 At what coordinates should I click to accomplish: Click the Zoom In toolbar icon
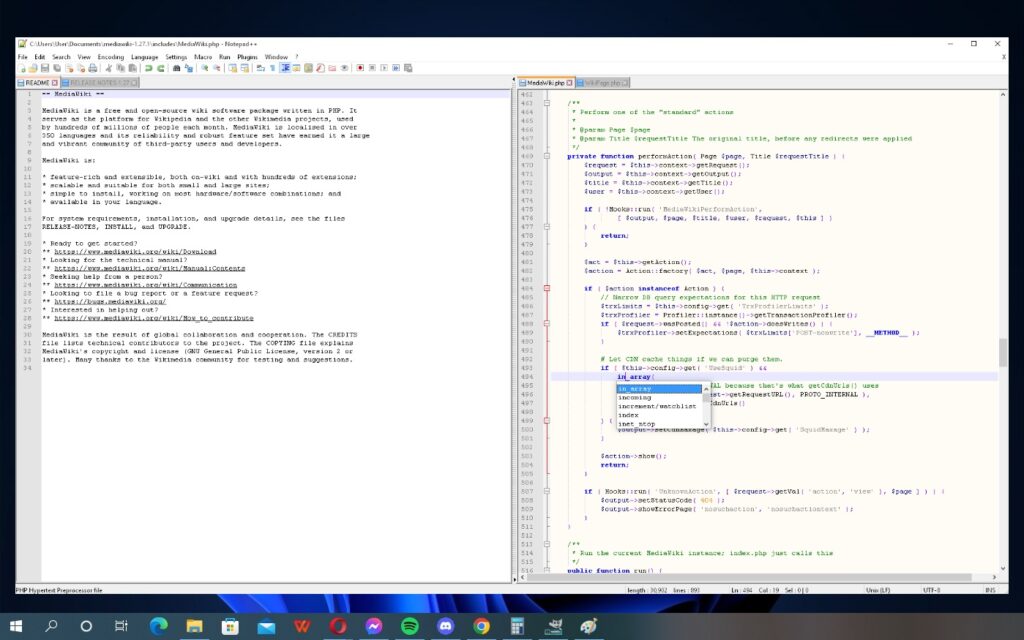point(204,68)
